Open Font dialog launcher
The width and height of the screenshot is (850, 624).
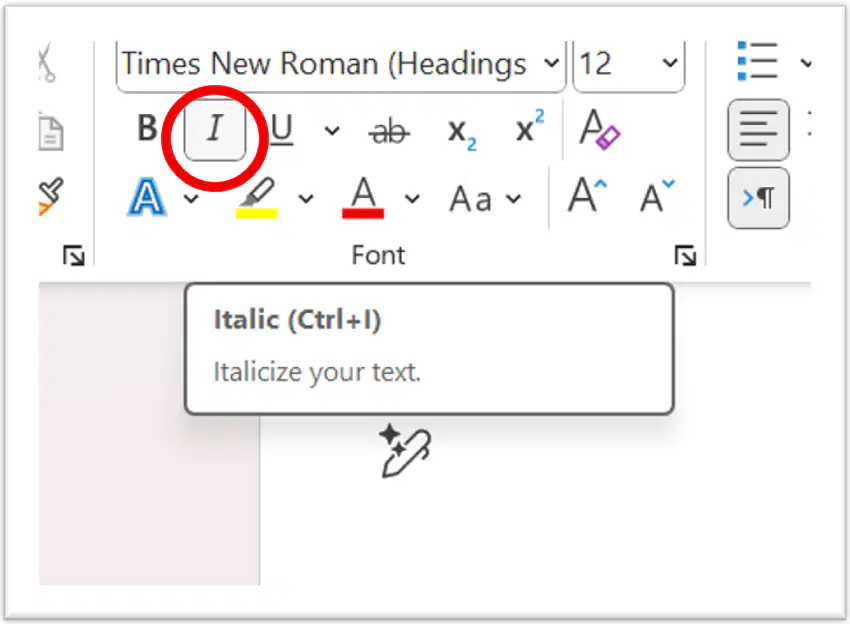(685, 255)
